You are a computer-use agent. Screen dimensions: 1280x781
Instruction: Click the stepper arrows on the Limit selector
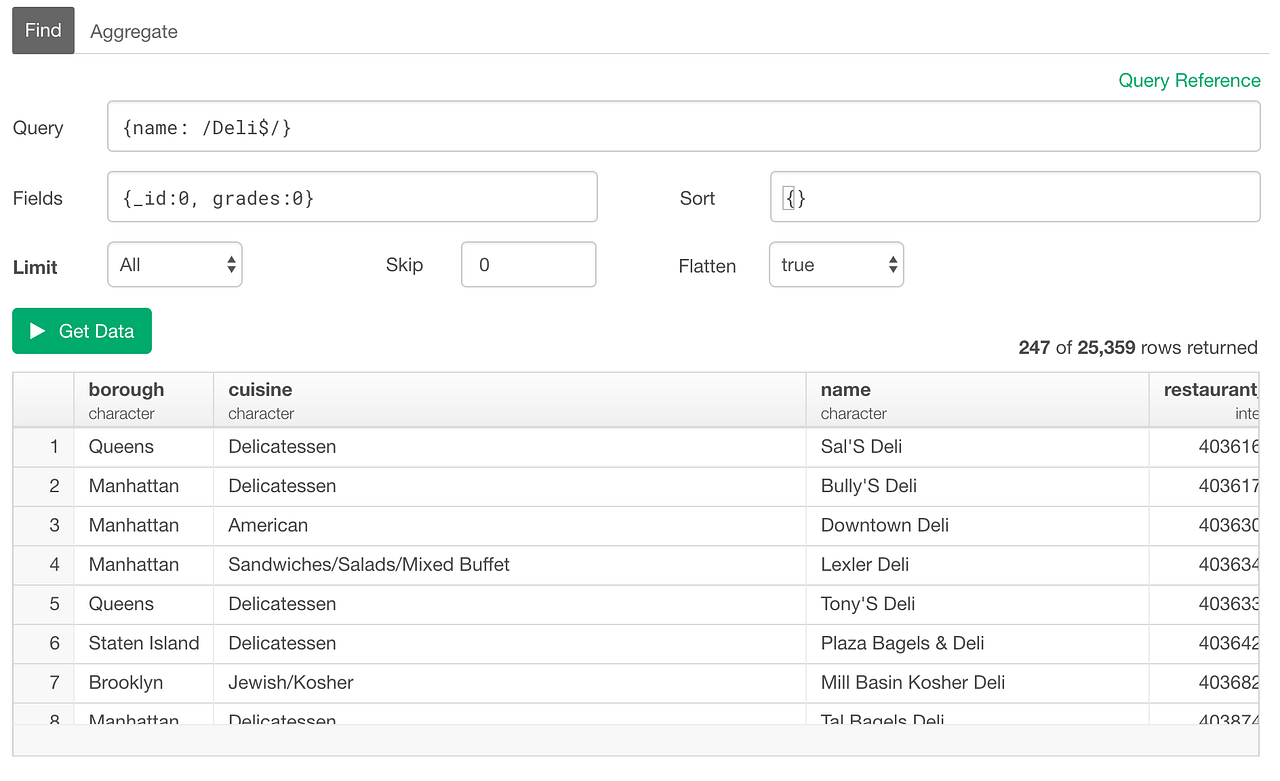230,264
